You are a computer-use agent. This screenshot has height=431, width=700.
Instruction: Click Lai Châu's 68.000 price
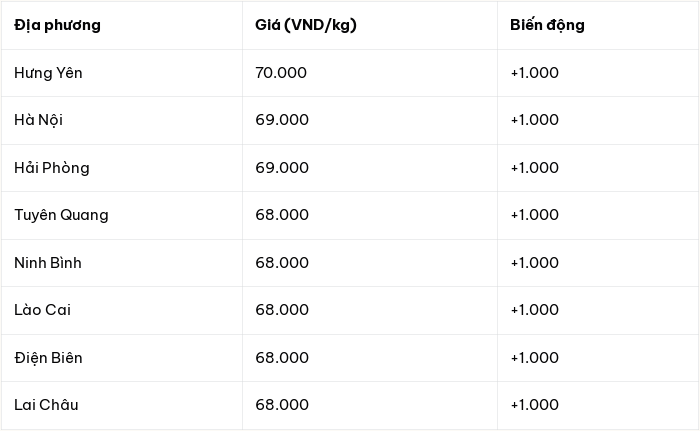pos(282,405)
